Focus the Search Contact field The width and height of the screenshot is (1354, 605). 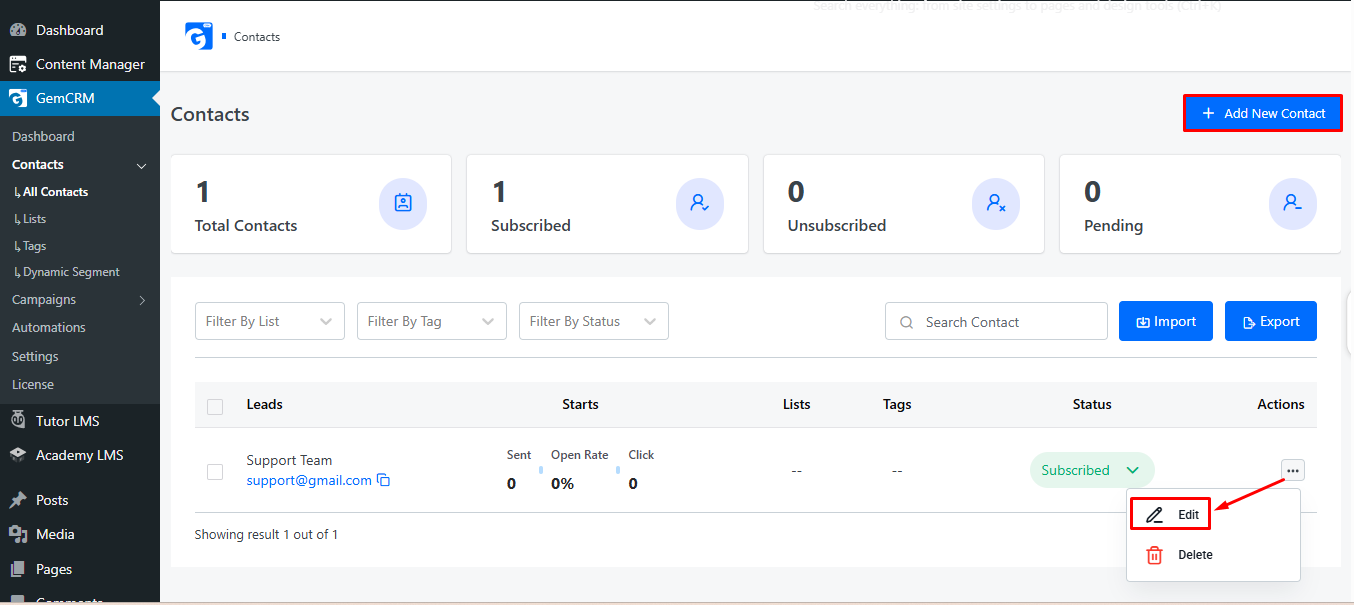(x=996, y=321)
